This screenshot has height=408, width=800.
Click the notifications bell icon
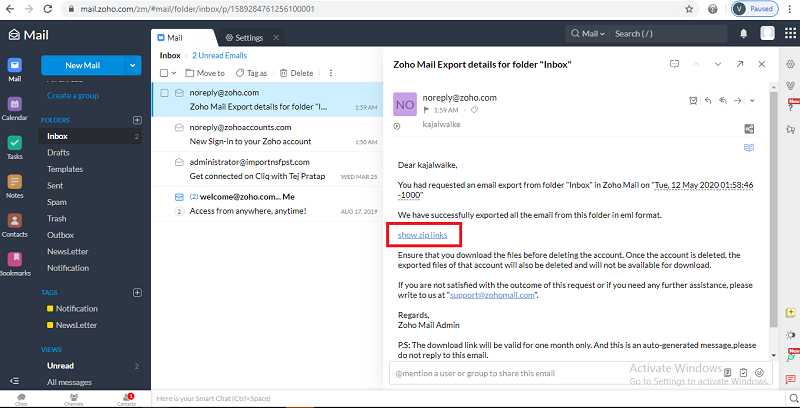click(744, 34)
